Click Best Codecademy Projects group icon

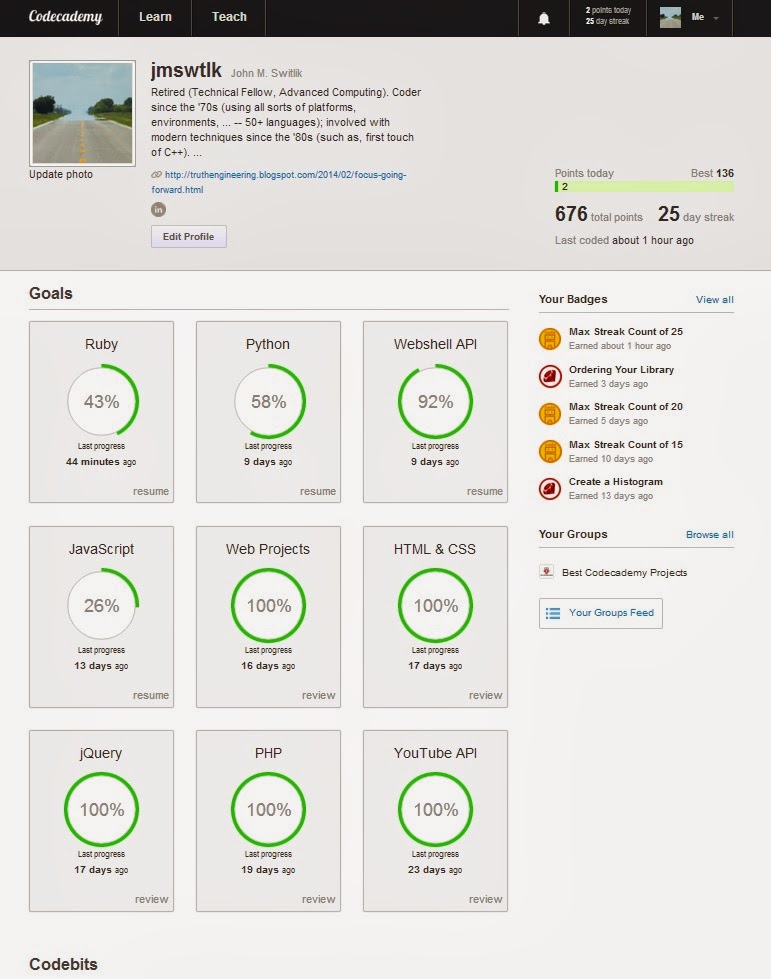546,572
